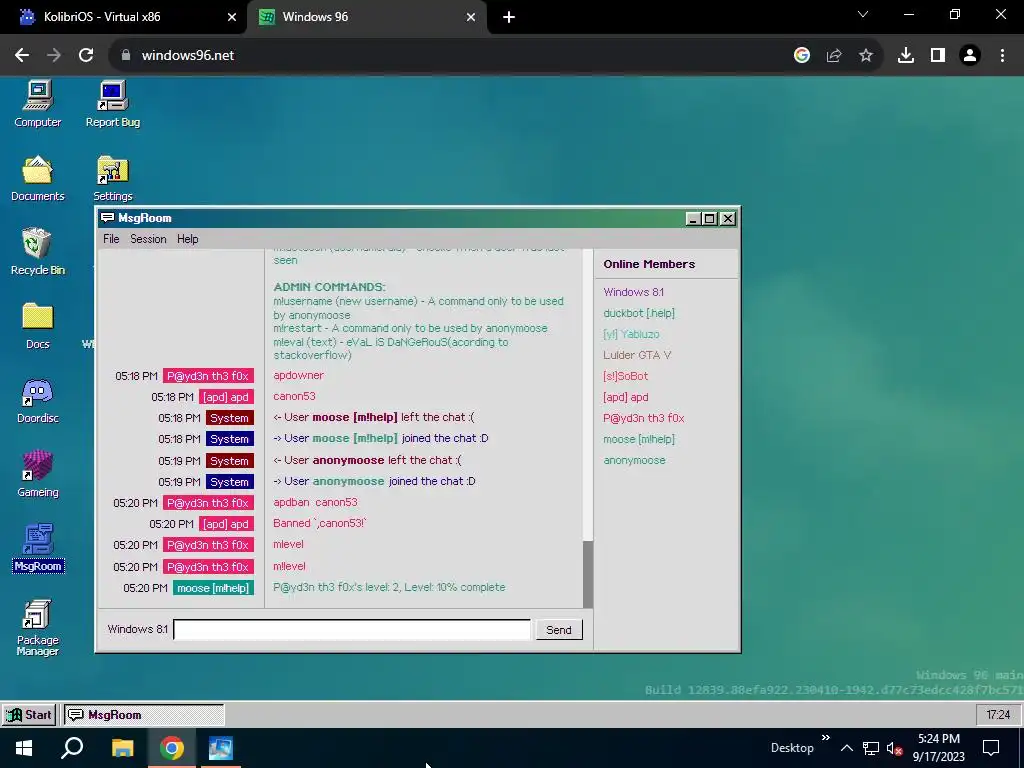The width and height of the screenshot is (1024, 768).
Task: Open Windows notification center
Action: [991, 748]
